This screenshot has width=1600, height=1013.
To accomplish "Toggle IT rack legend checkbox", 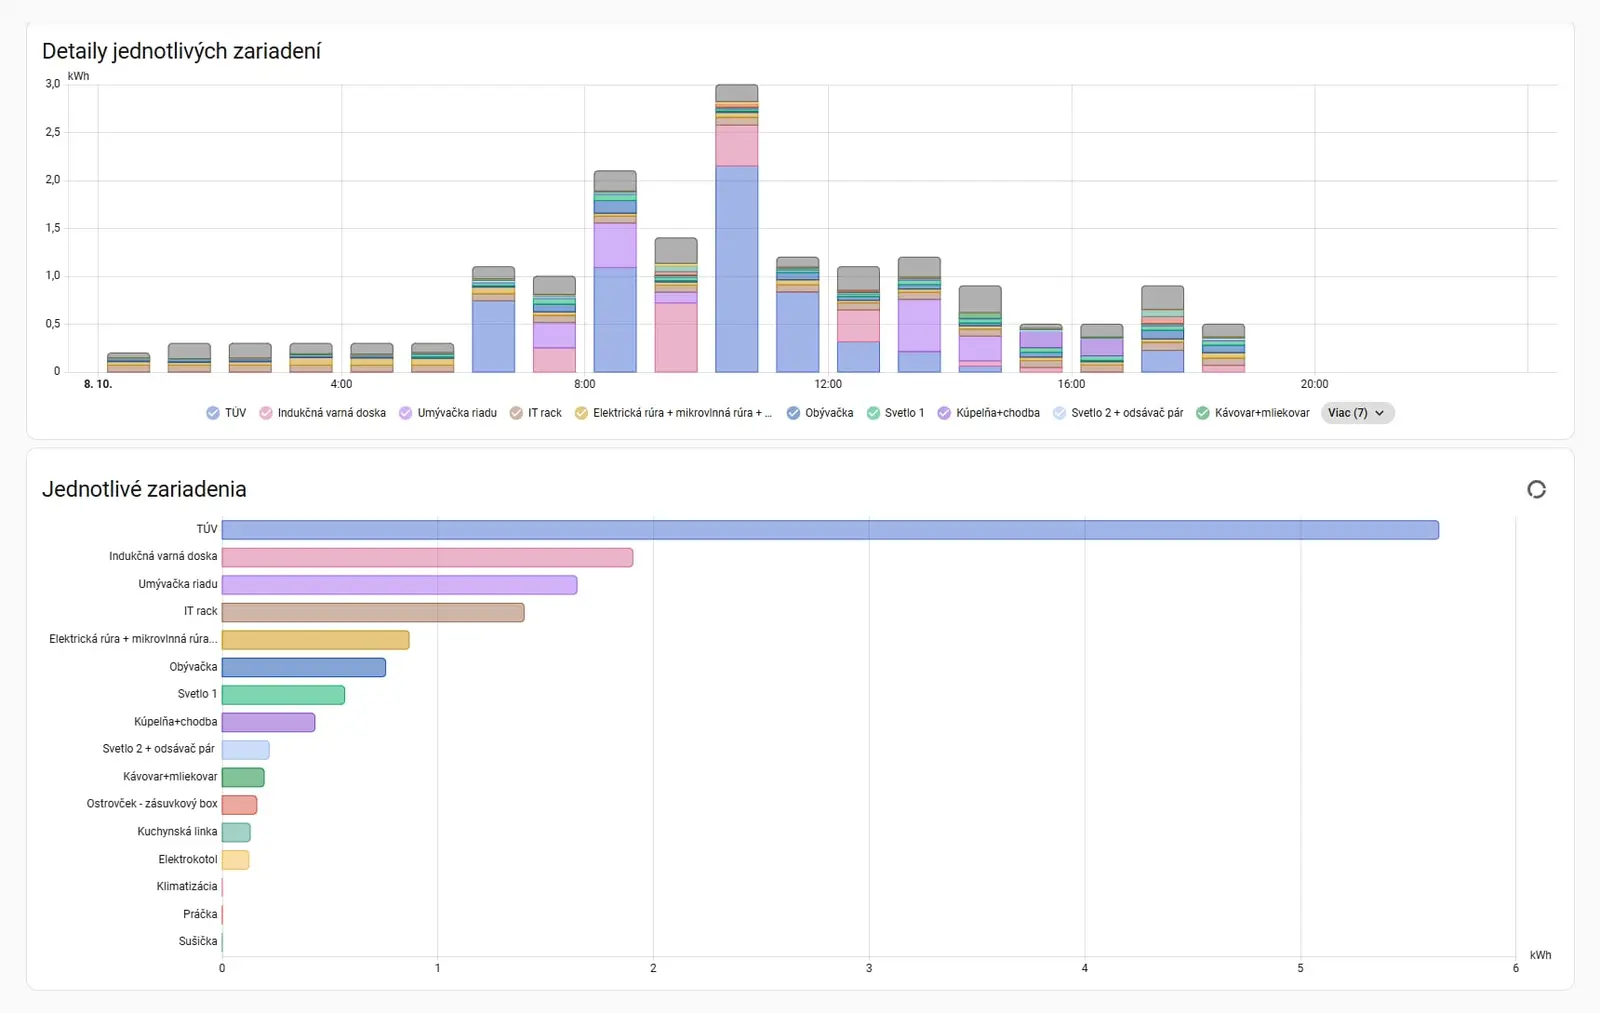I will click(x=516, y=413).
